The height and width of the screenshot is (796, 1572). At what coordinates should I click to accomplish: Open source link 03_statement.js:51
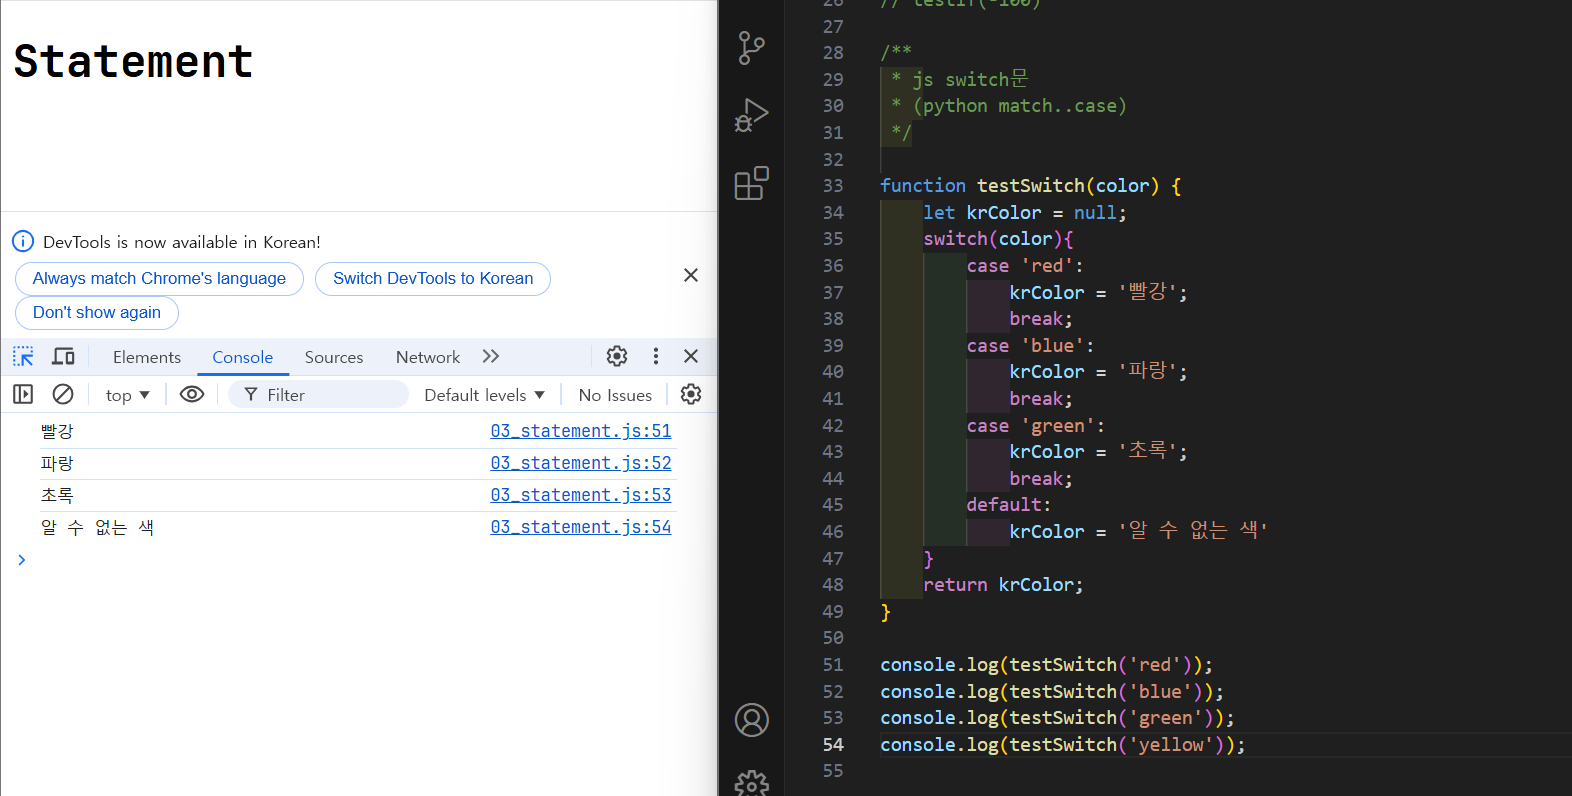tap(581, 431)
